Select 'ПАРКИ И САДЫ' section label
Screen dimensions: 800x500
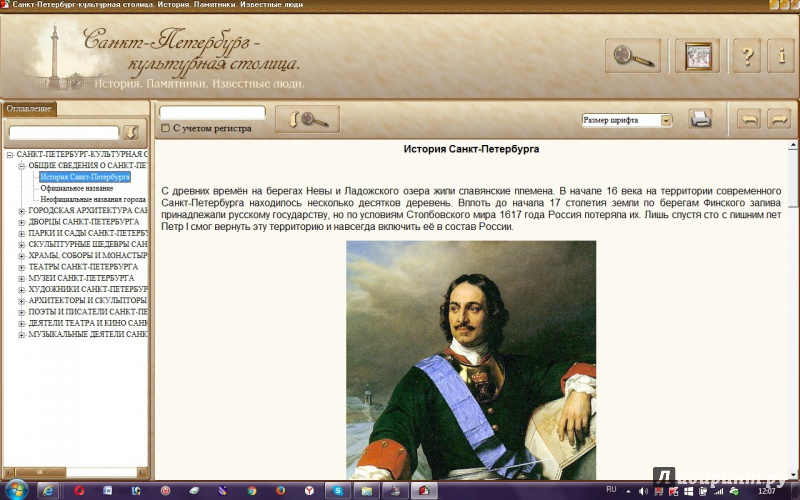click(x=88, y=233)
